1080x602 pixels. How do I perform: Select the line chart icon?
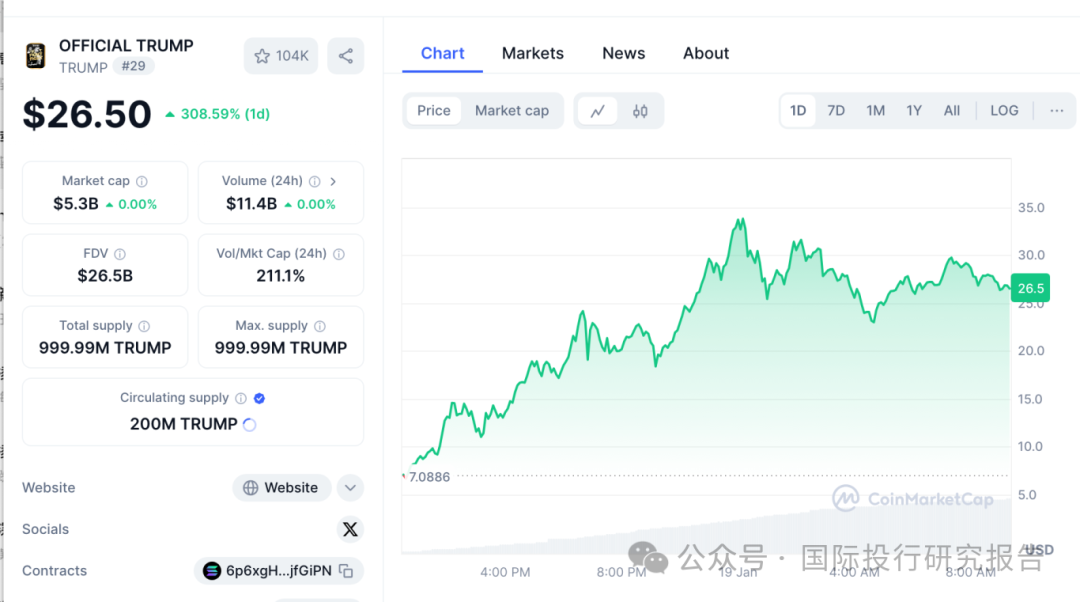[599, 111]
